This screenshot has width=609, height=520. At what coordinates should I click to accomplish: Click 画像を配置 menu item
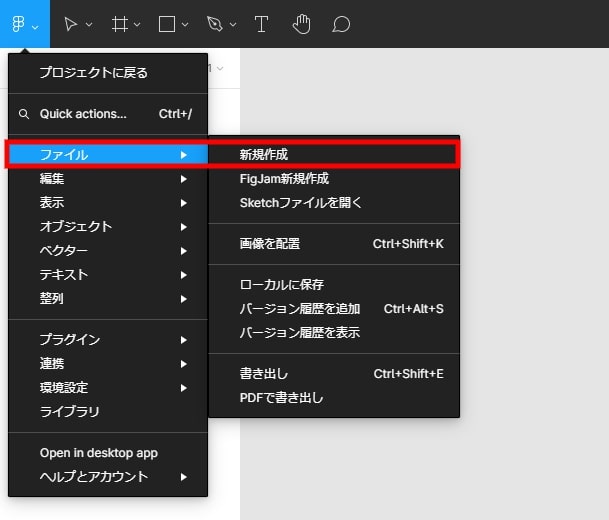tap(270, 243)
